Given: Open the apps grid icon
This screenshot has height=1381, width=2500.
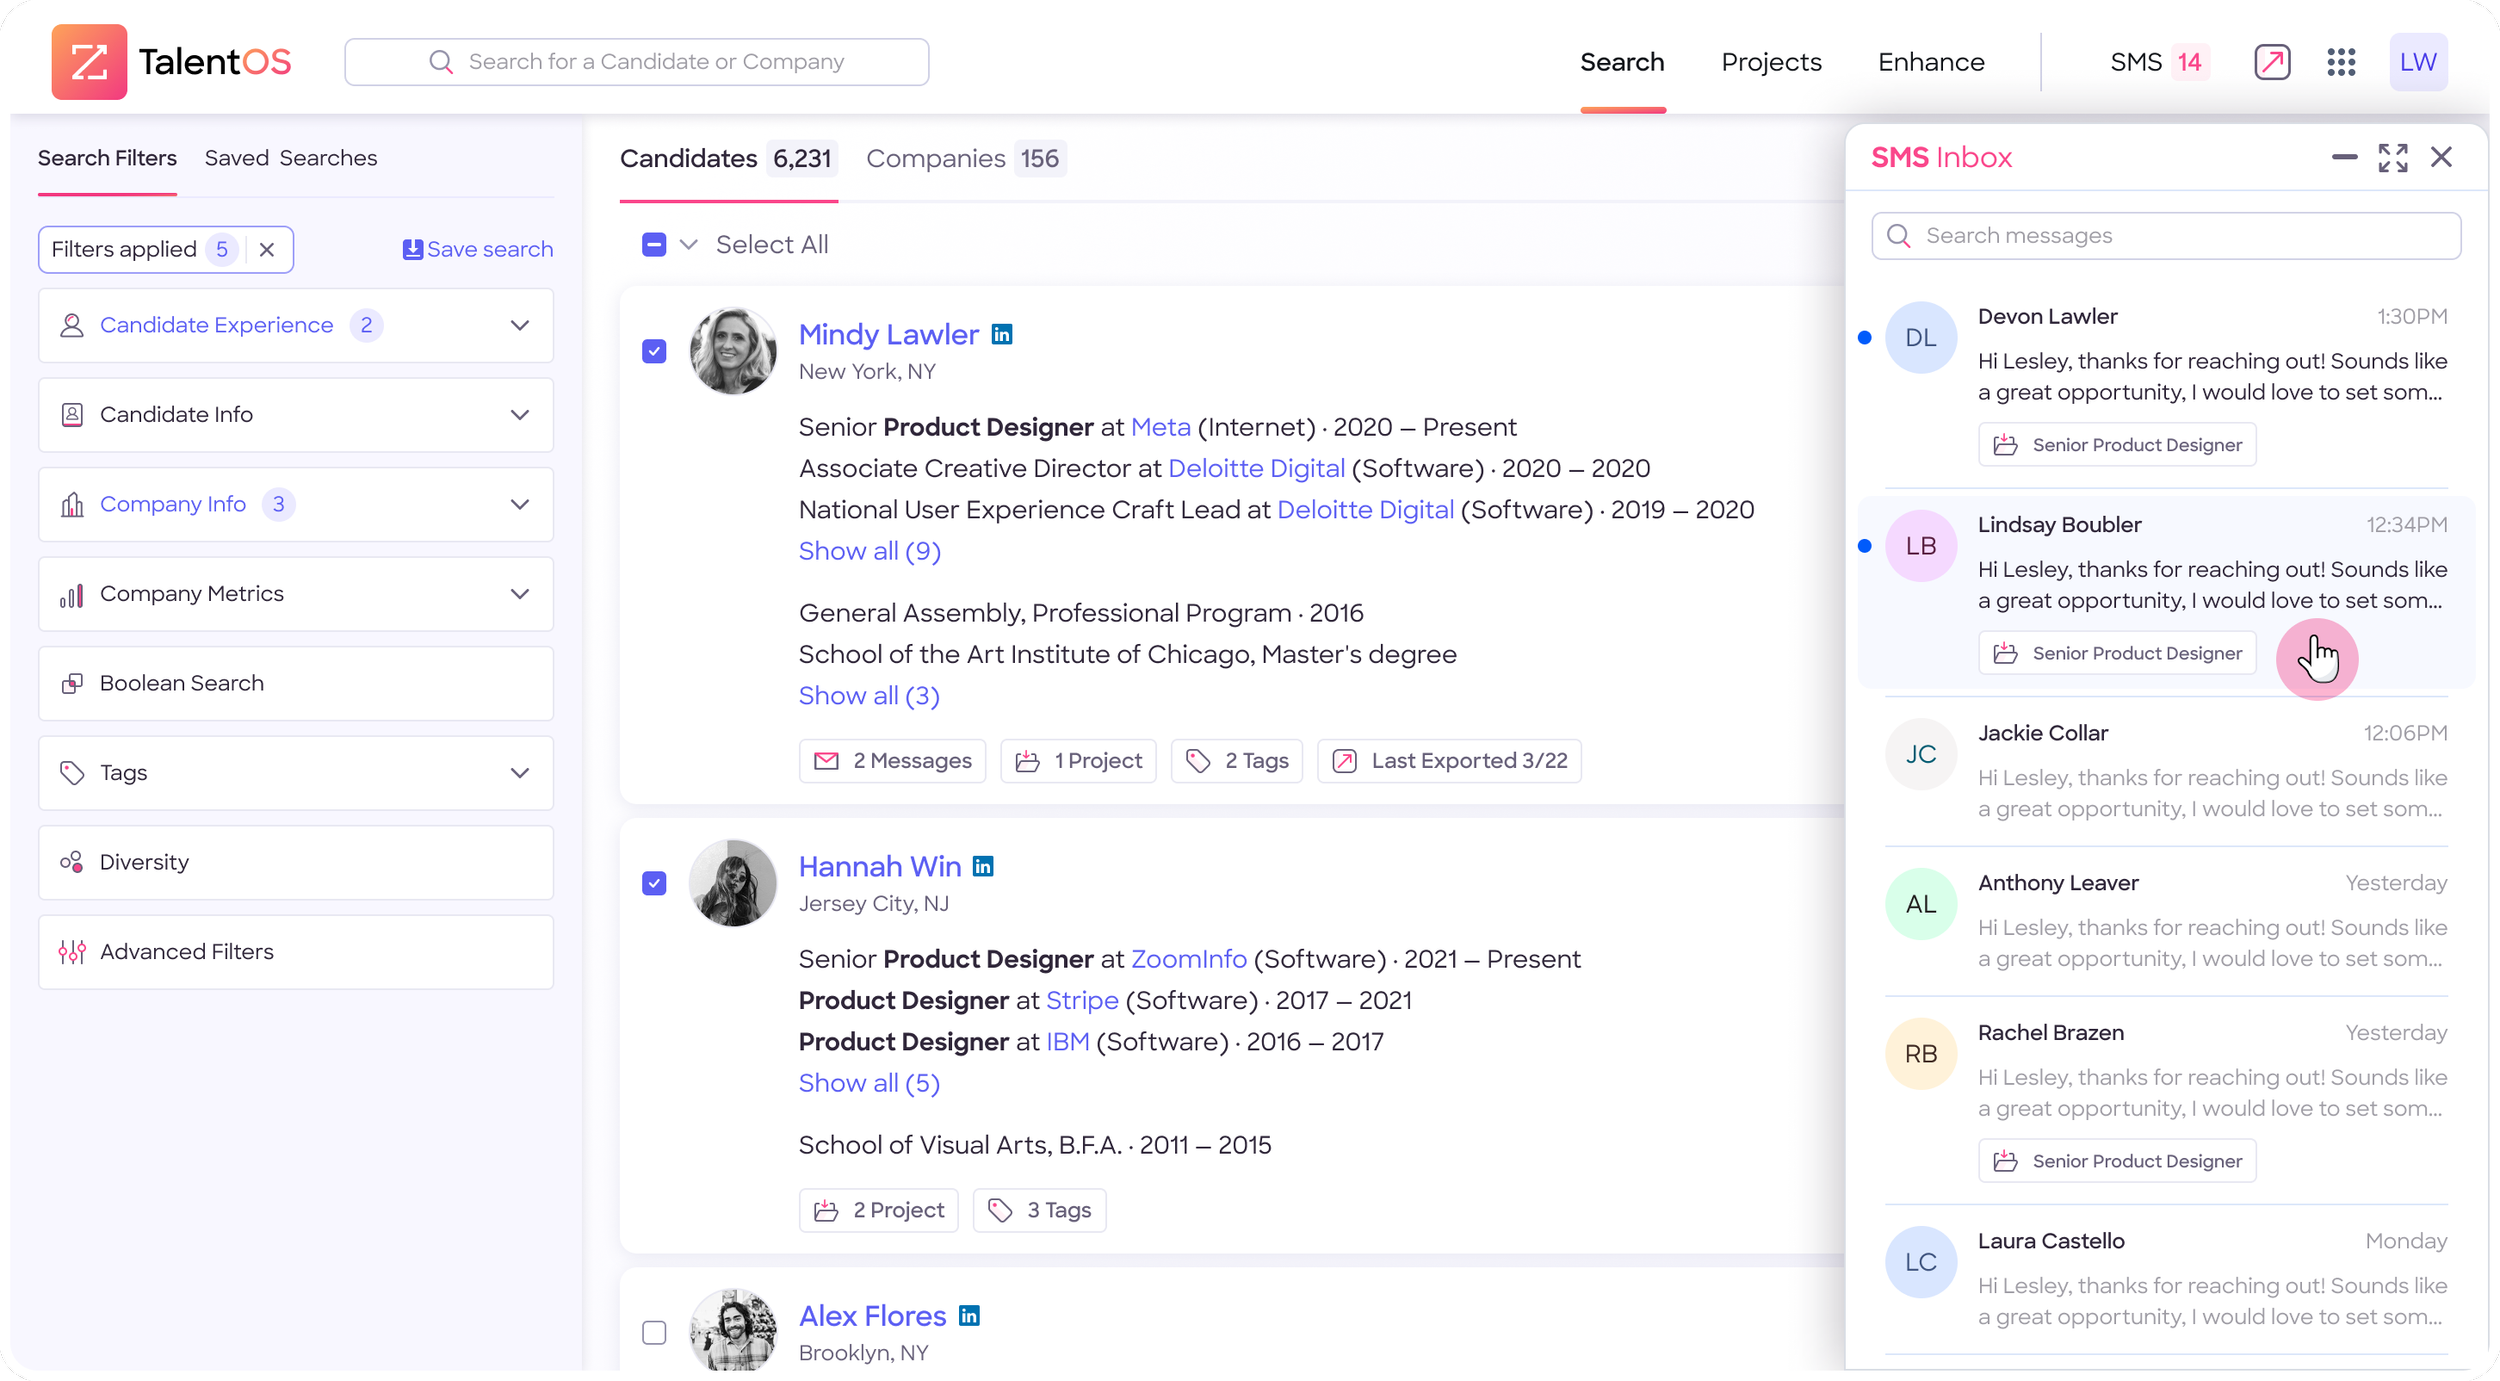Looking at the screenshot, I should coord(2341,62).
